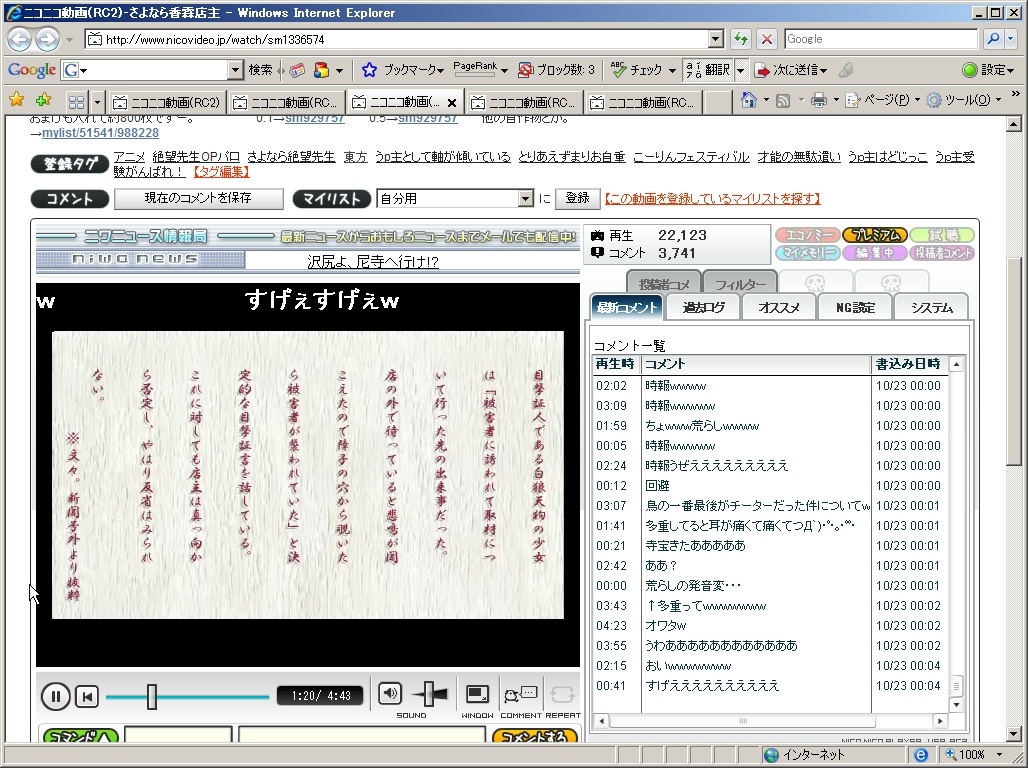Switch to システム tab

point(932,308)
